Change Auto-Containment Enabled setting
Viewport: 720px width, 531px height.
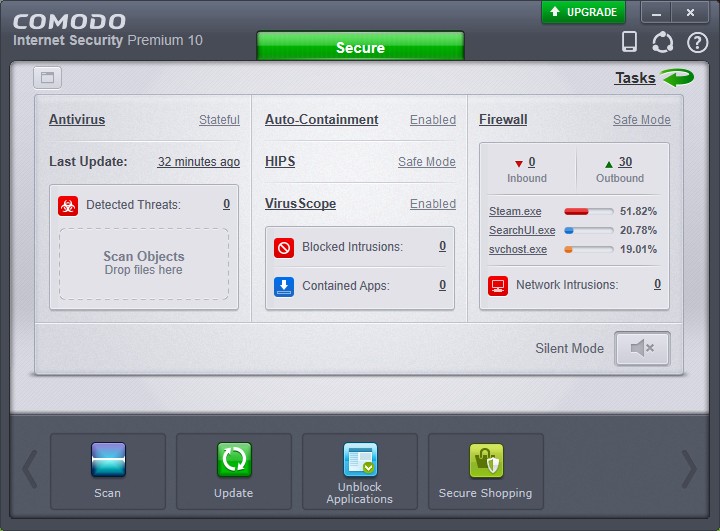coord(433,120)
